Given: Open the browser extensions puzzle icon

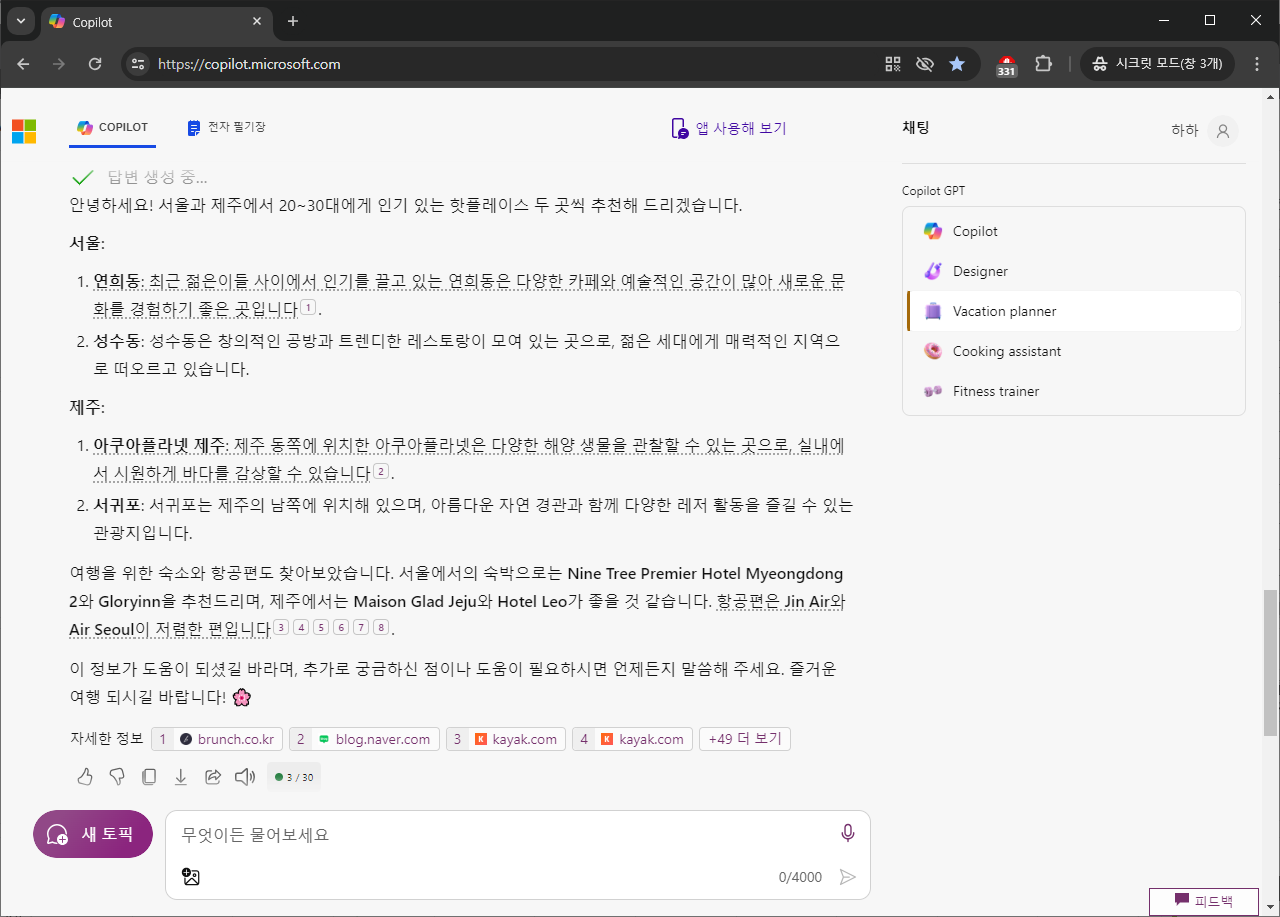Looking at the screenshot, I should [1043, 64].
